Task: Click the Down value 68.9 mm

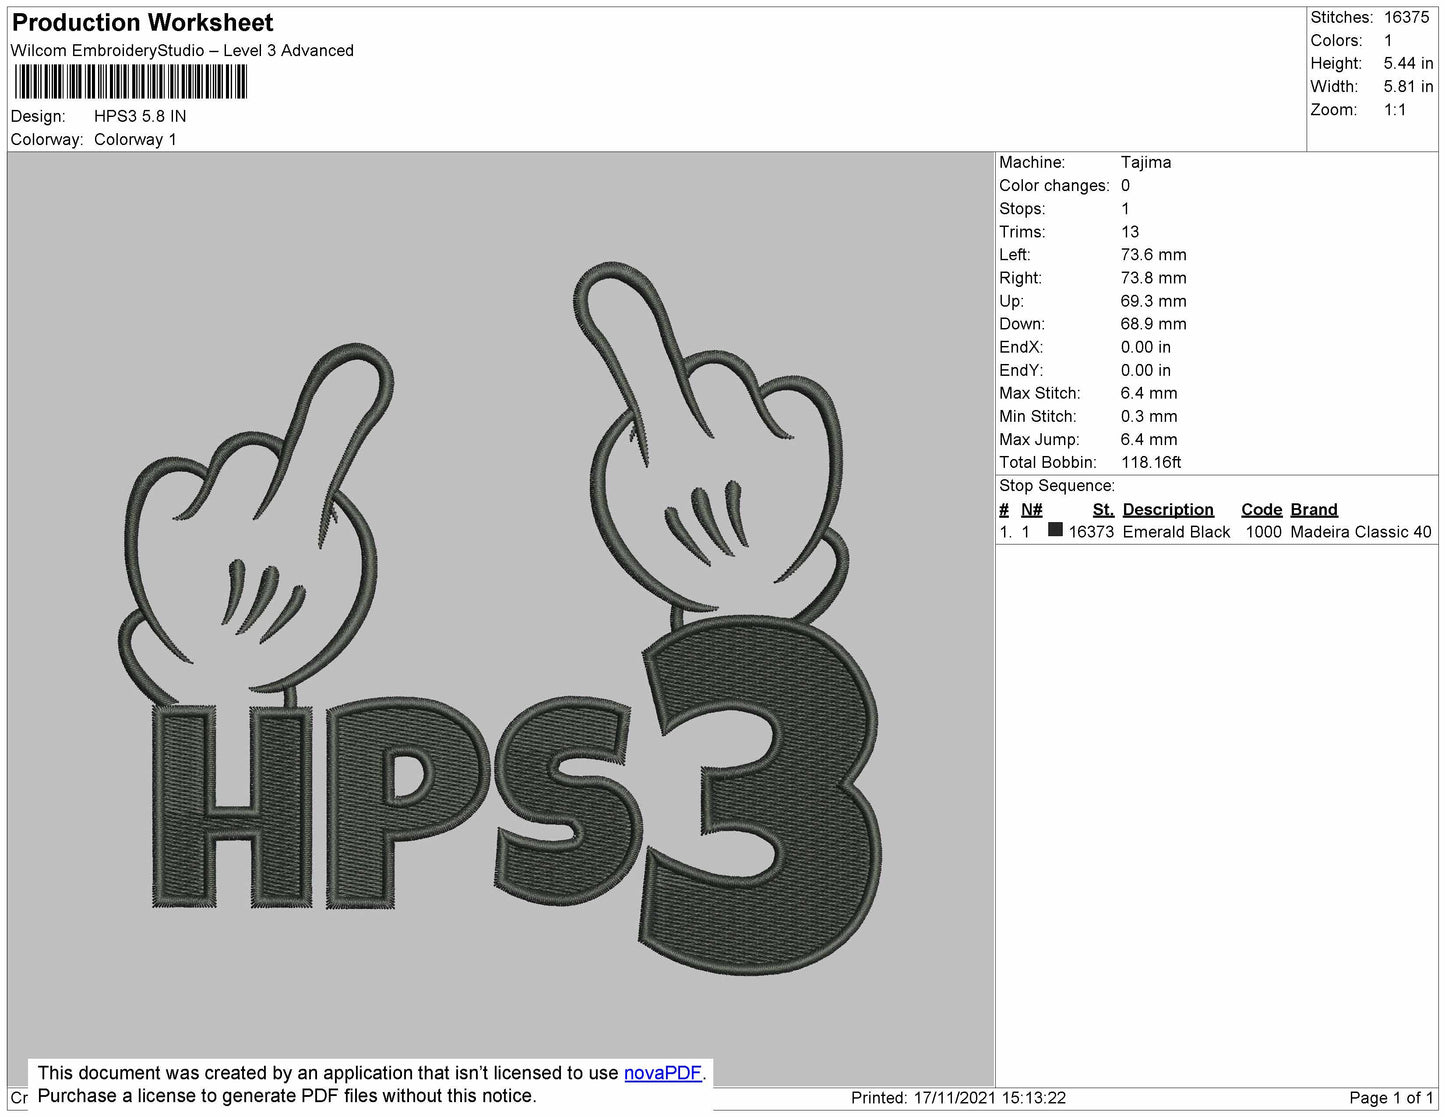Action: pyautogui.click(x=1154, y=323)
